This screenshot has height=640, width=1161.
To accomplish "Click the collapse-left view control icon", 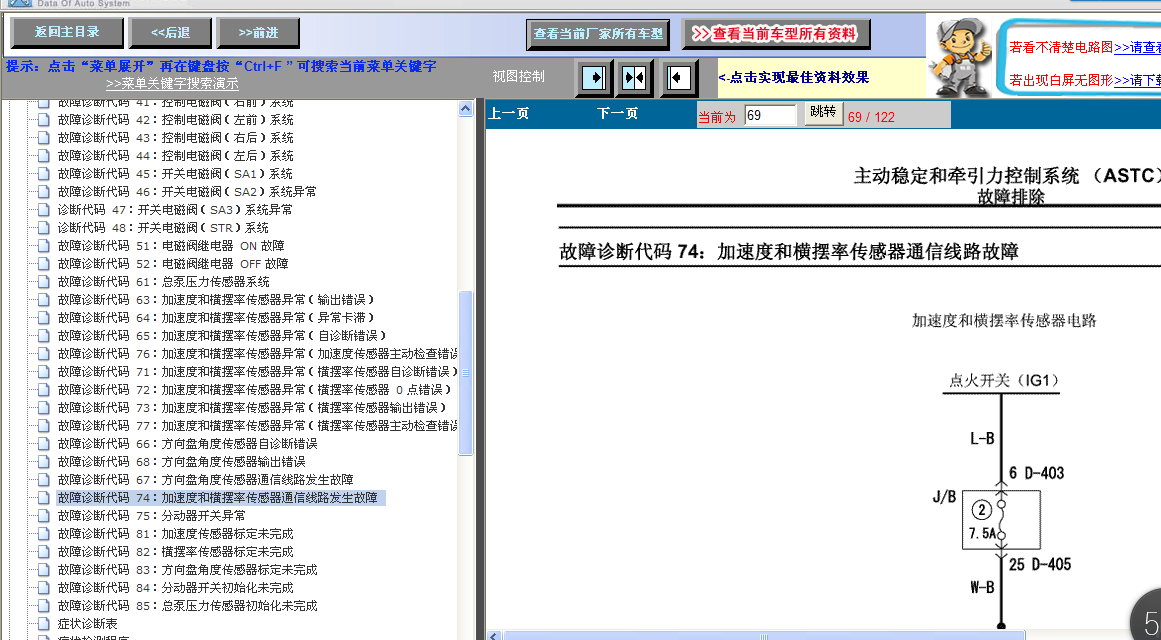I will pos(679,78).
